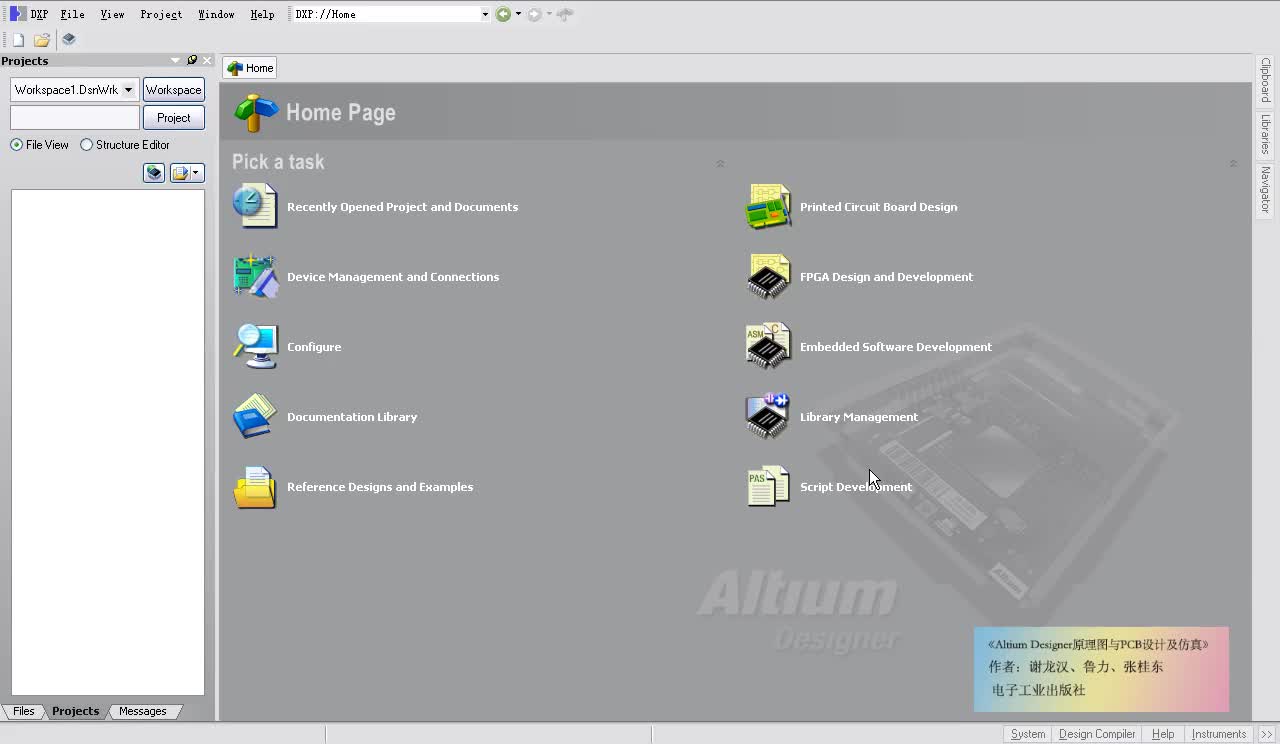The width and height of the screenshot is (1280, 744).
Task: Click Reference Designs and Examples folder icon
Action: click(254, 487)
